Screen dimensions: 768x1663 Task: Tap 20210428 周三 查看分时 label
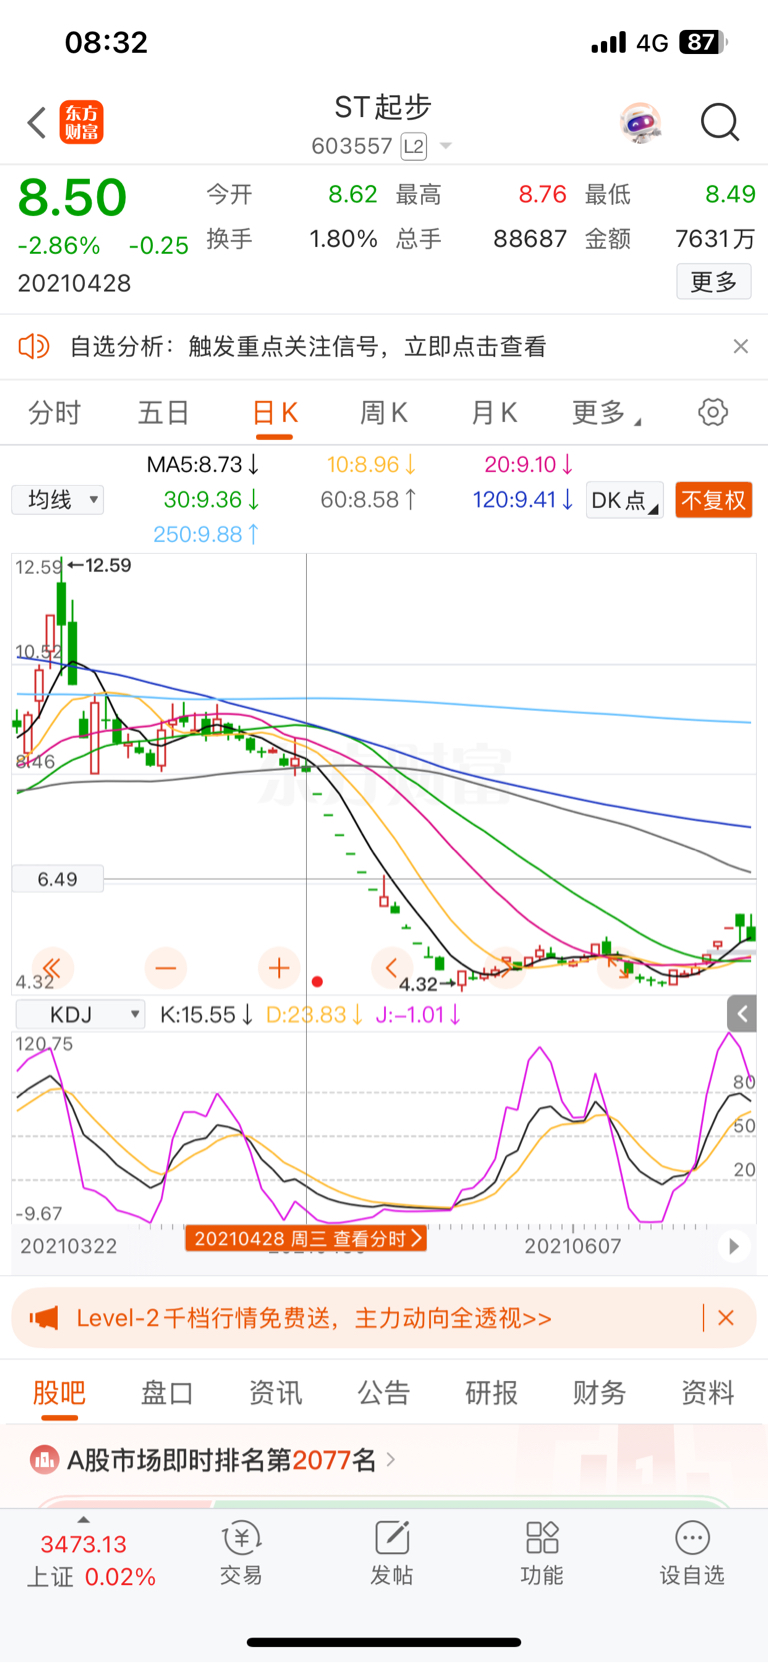[x=306, y=1239]
